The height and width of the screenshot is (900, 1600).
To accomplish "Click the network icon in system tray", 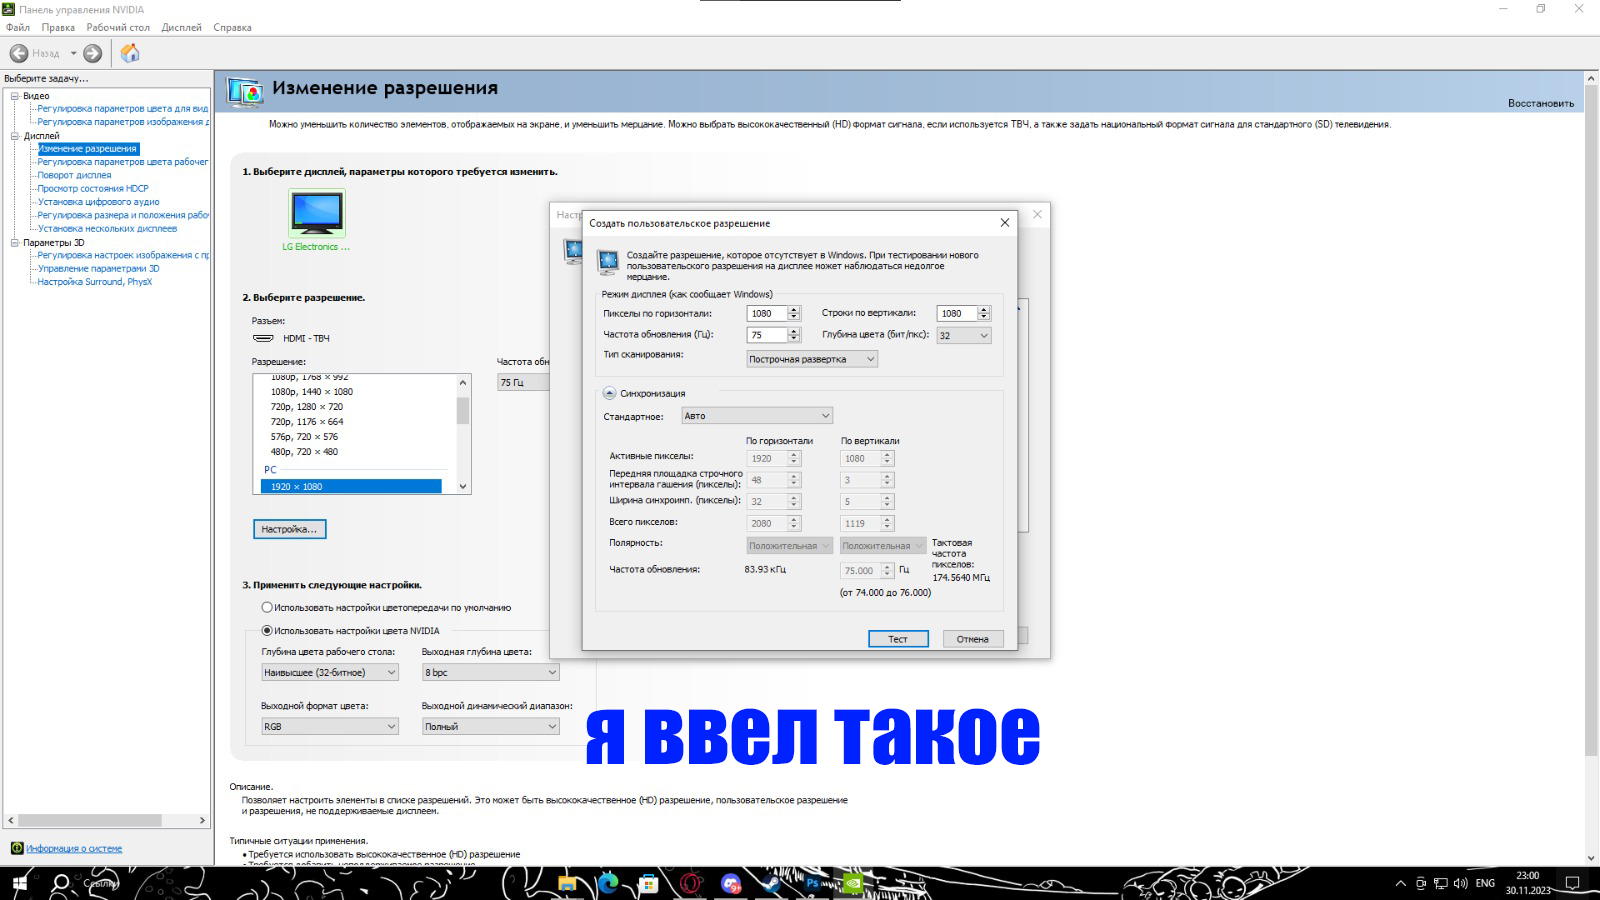I will point(1440,883).
